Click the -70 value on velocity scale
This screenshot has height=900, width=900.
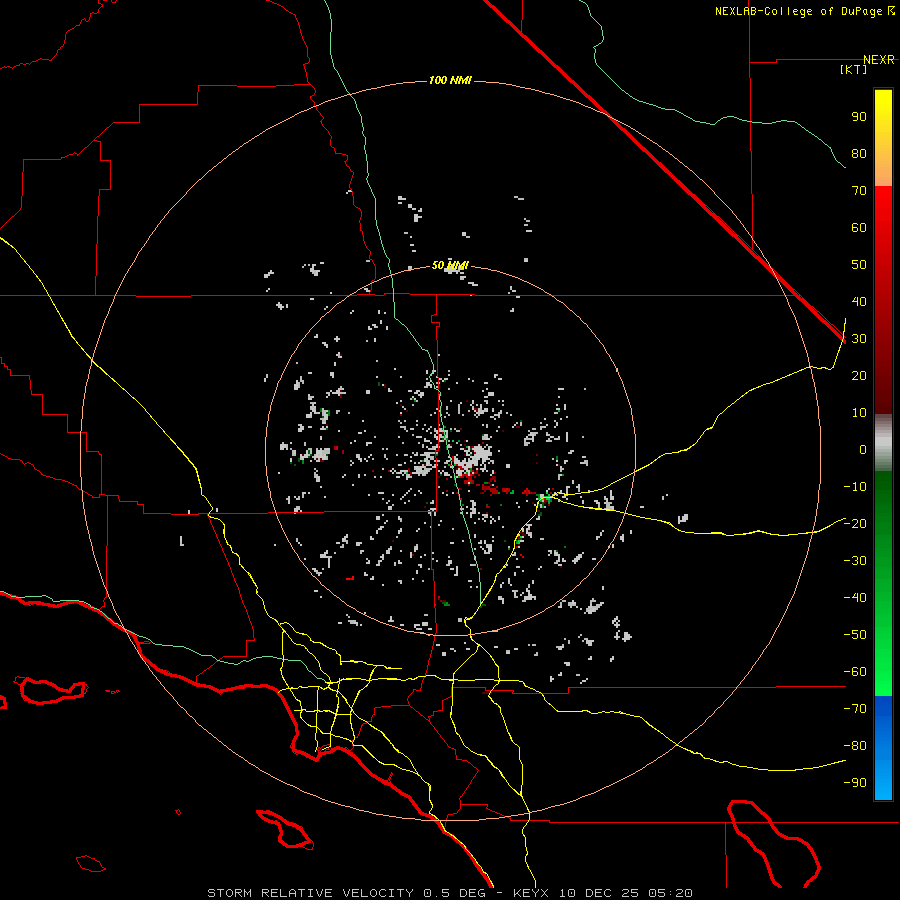coord(855,708)
